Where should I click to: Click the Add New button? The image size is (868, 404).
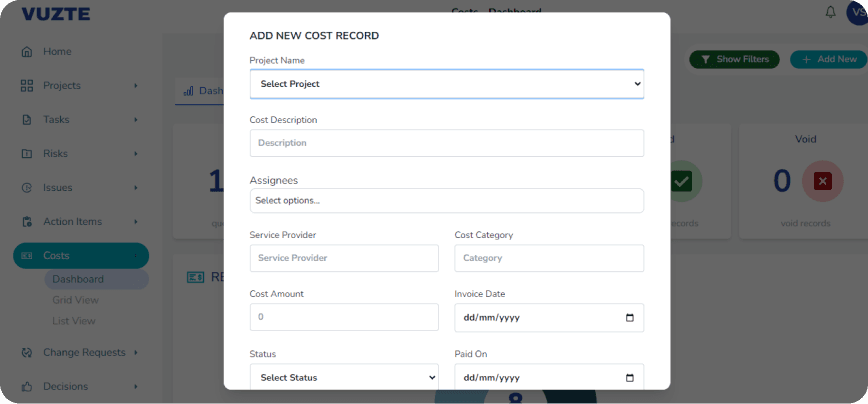pyautogui.click(x=829, y=59)
